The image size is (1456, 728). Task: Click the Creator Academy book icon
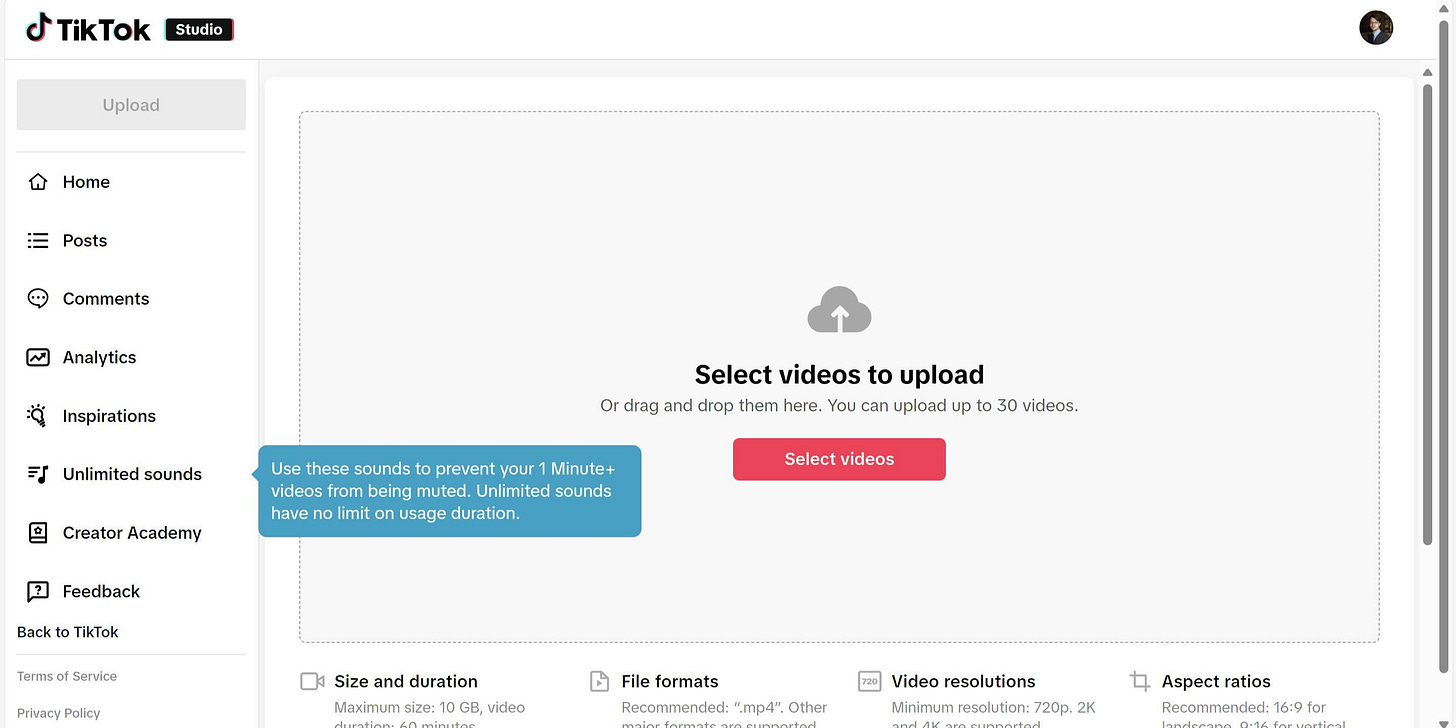[x=38, y=532]
